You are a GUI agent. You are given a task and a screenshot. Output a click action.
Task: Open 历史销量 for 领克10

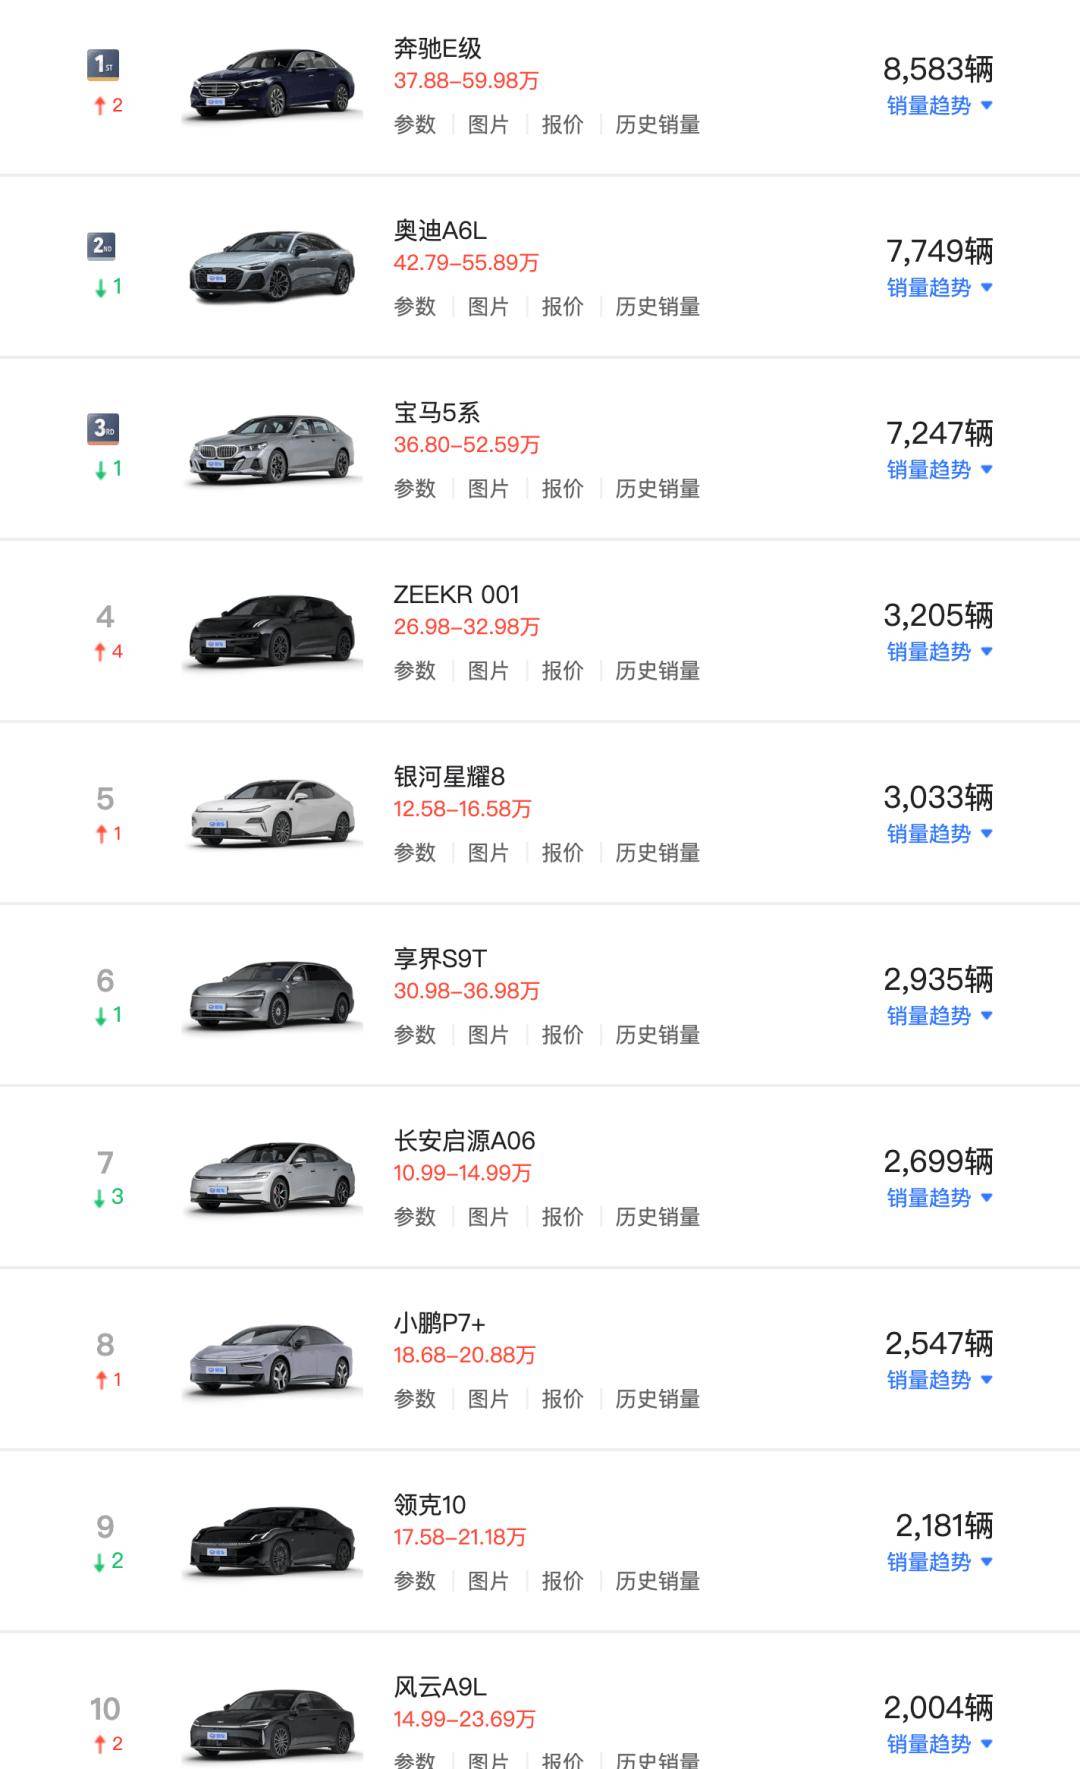tap(657, 1581)
